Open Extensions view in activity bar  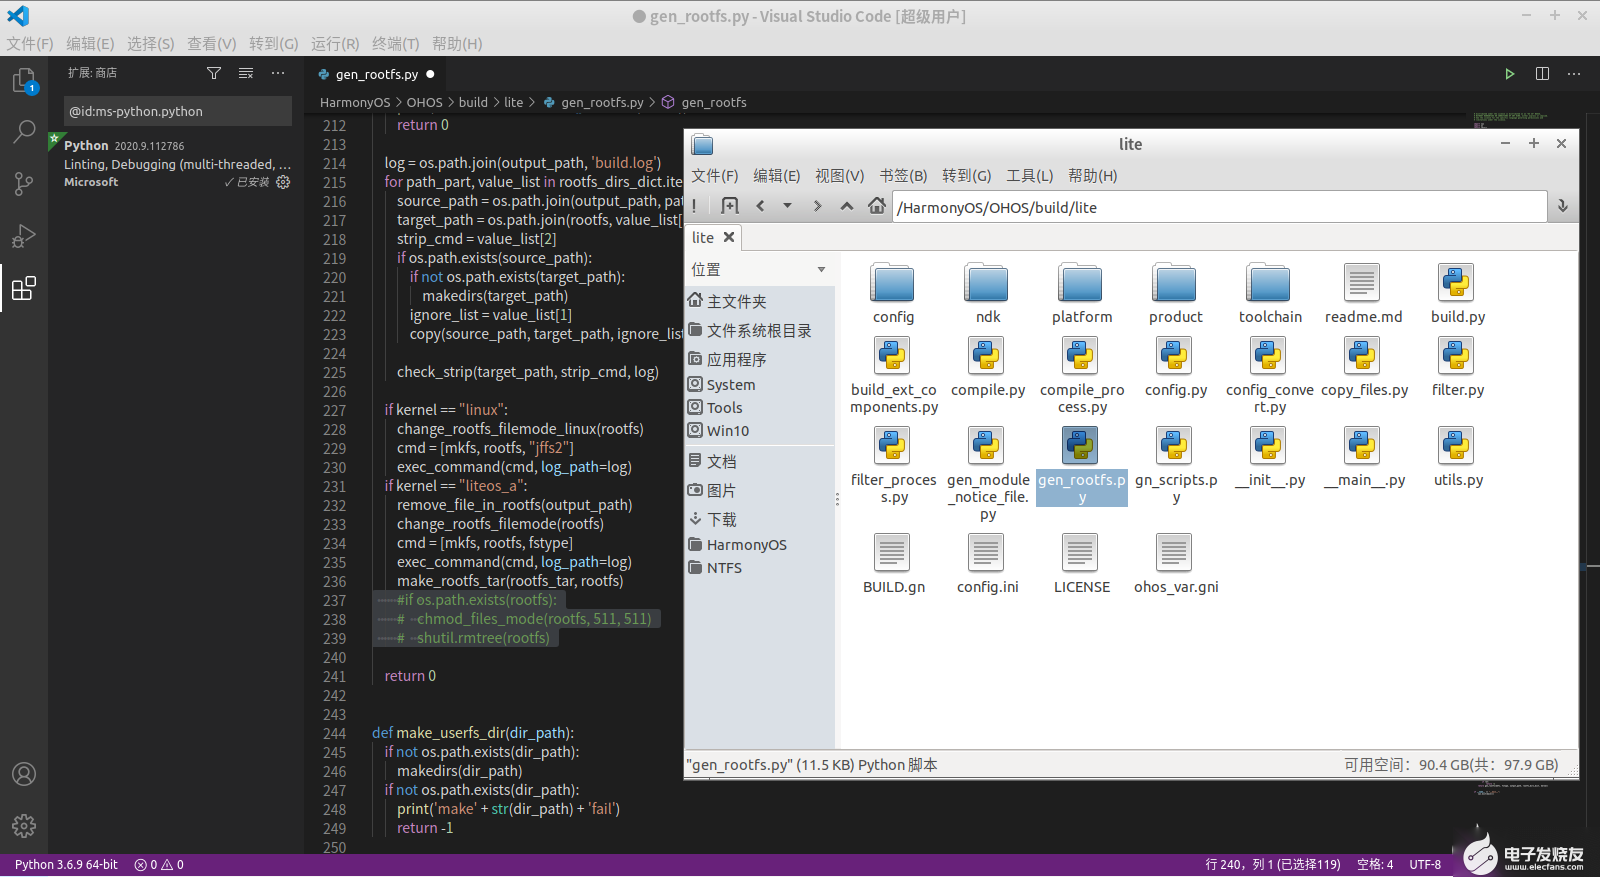click(x=24, y=288)
